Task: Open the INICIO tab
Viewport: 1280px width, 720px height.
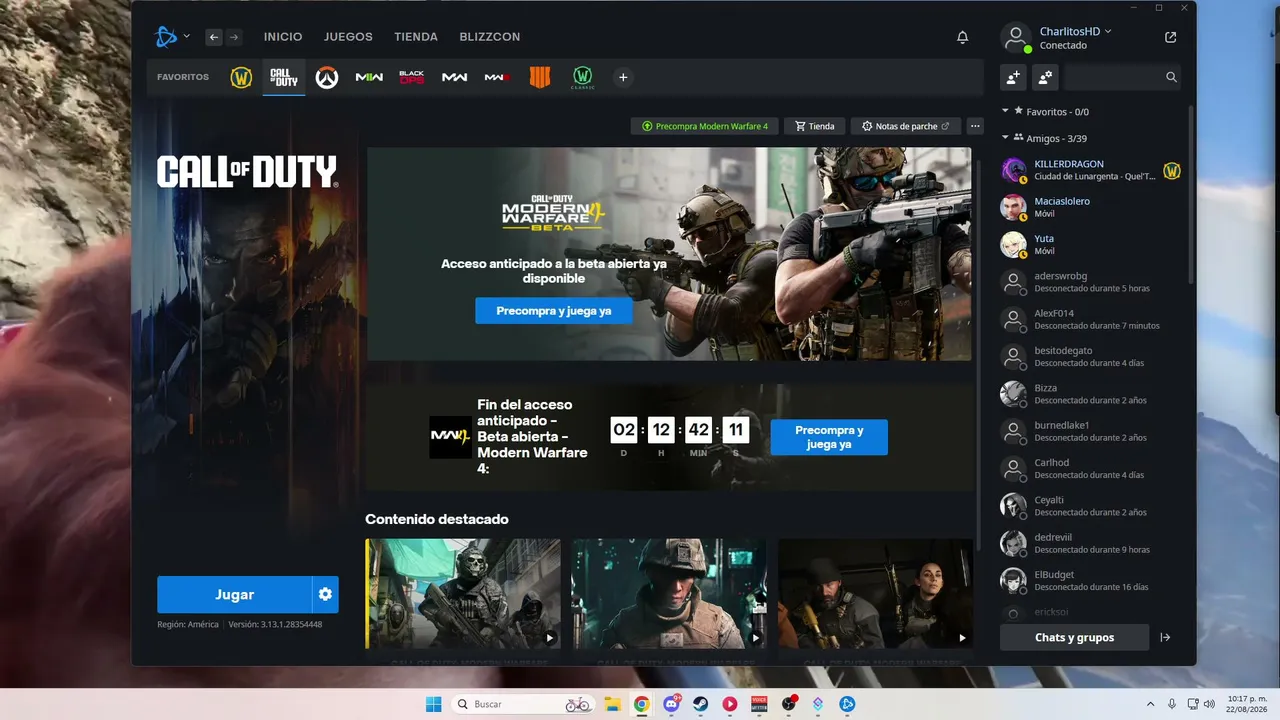Action: pos(283,37)
